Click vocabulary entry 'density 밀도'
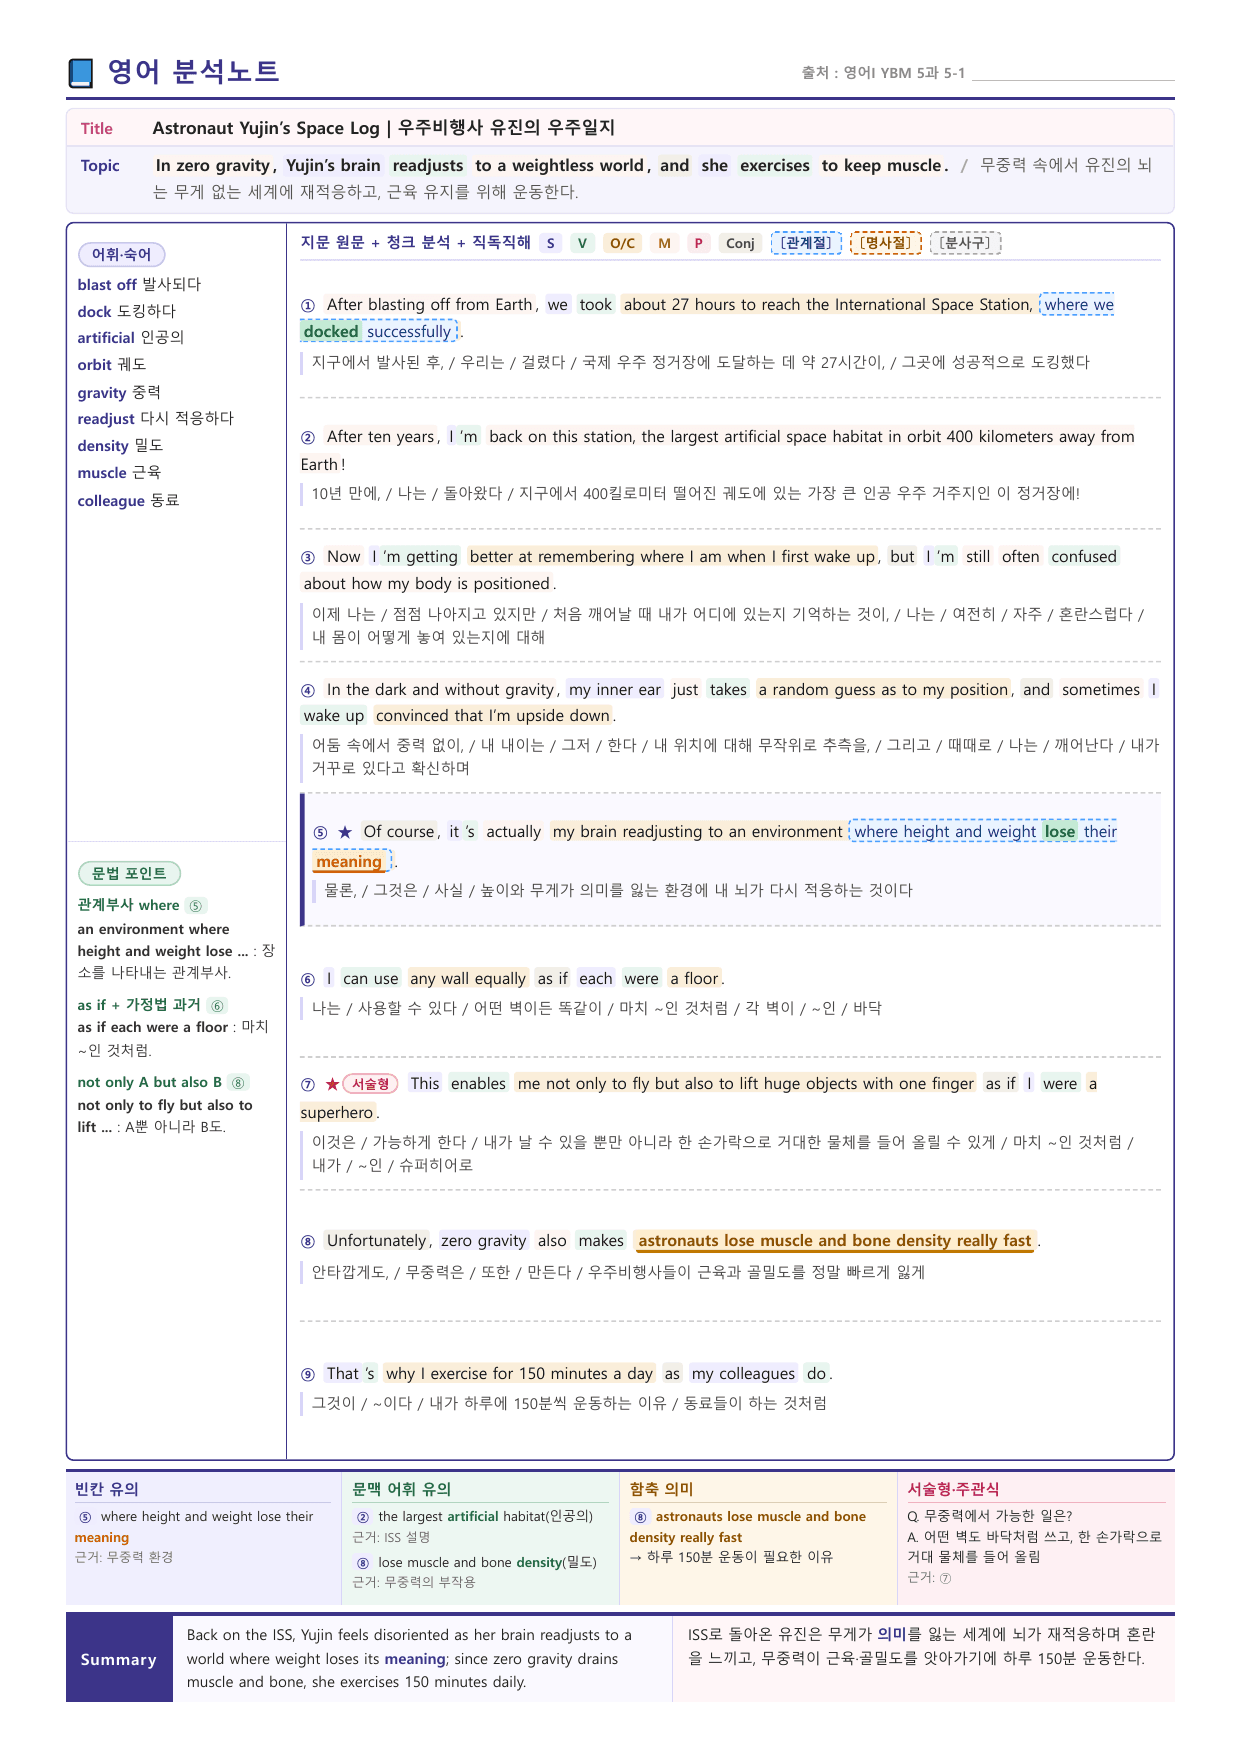This screenshot has height=1754, width=1240. 120,446
